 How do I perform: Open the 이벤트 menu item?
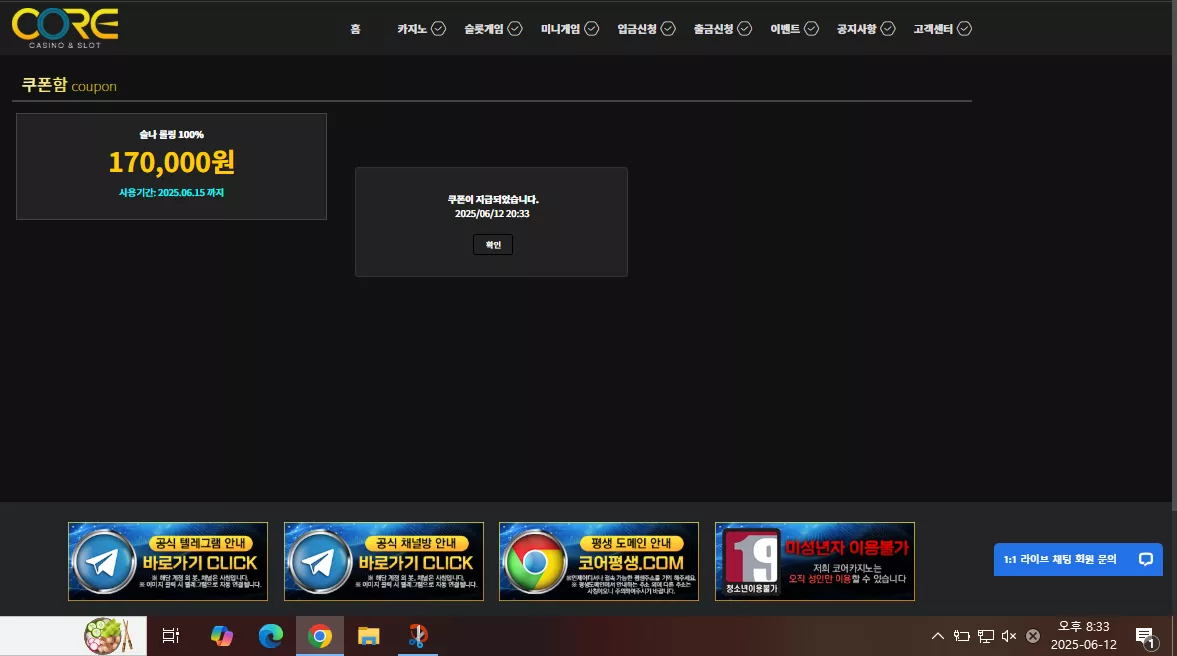coord(785,29)
